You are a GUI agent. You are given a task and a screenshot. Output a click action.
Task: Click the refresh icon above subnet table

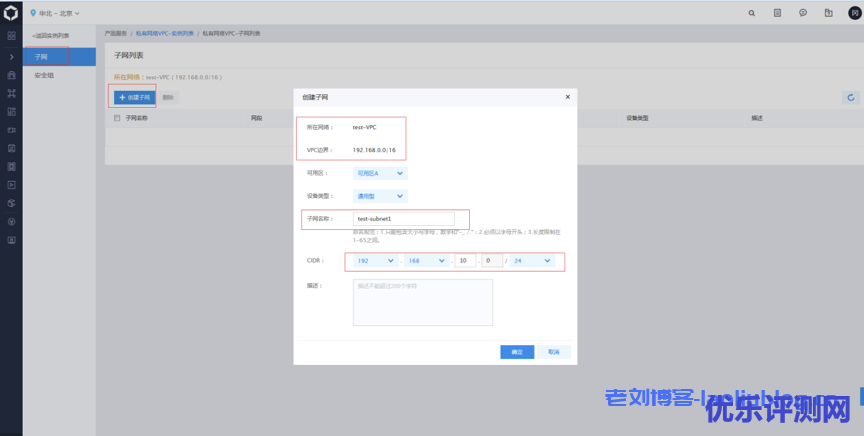point(850,97)
